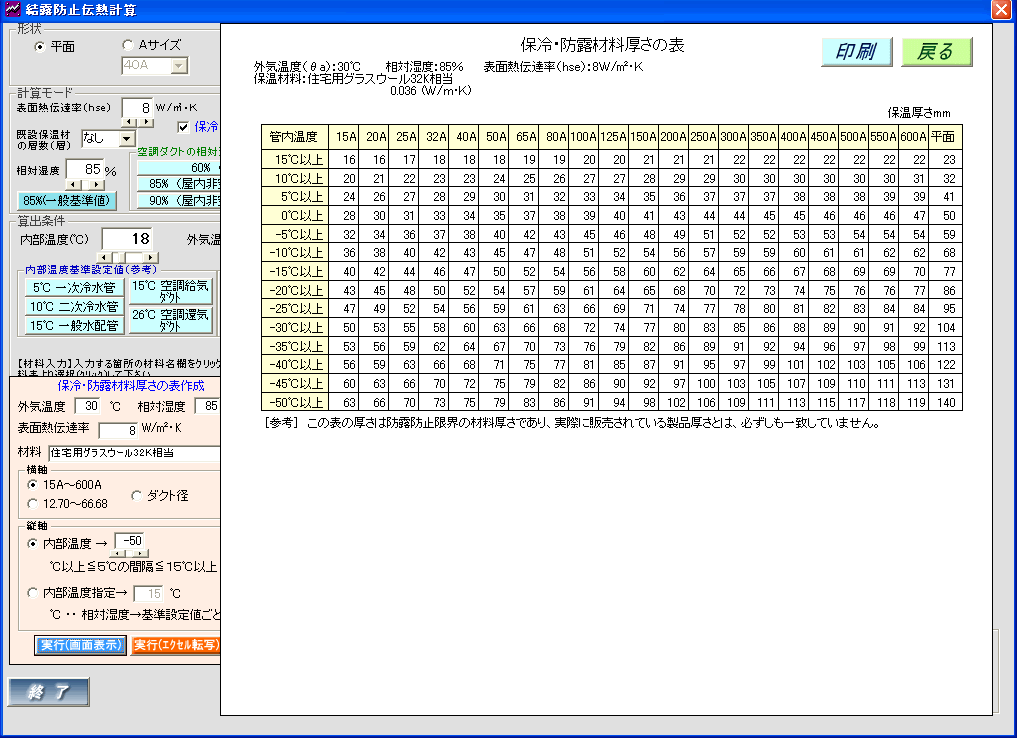Click the 印刷 print button
Image resolution: width=1017 pixels, height=738 pixels.
point(856,52)
